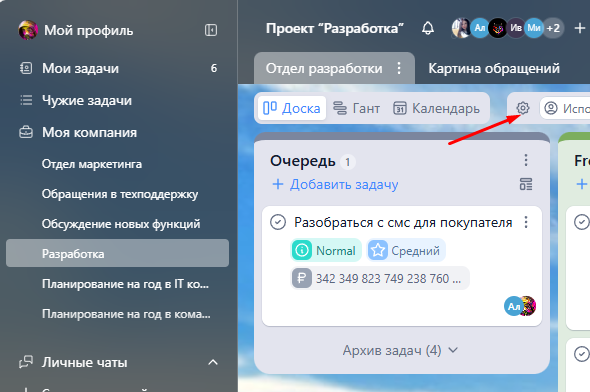590x392 pixels.
Task: Open the Отдел разработки tab options menu
Action: tap(399, 68)
